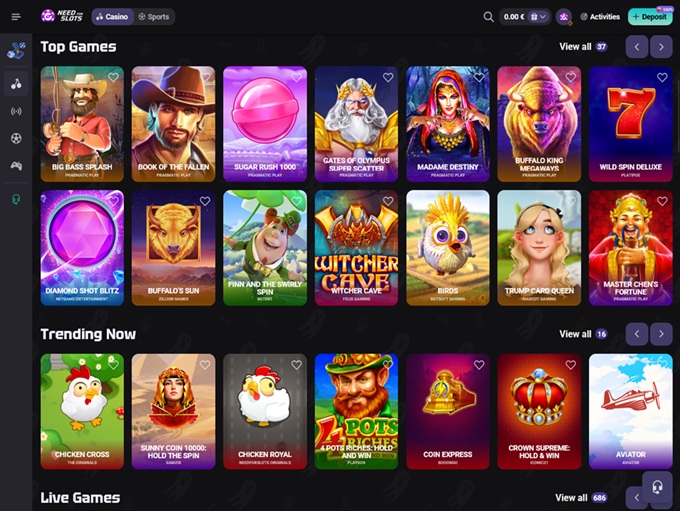Switch to the Sports tab

(x=154, y=17)
